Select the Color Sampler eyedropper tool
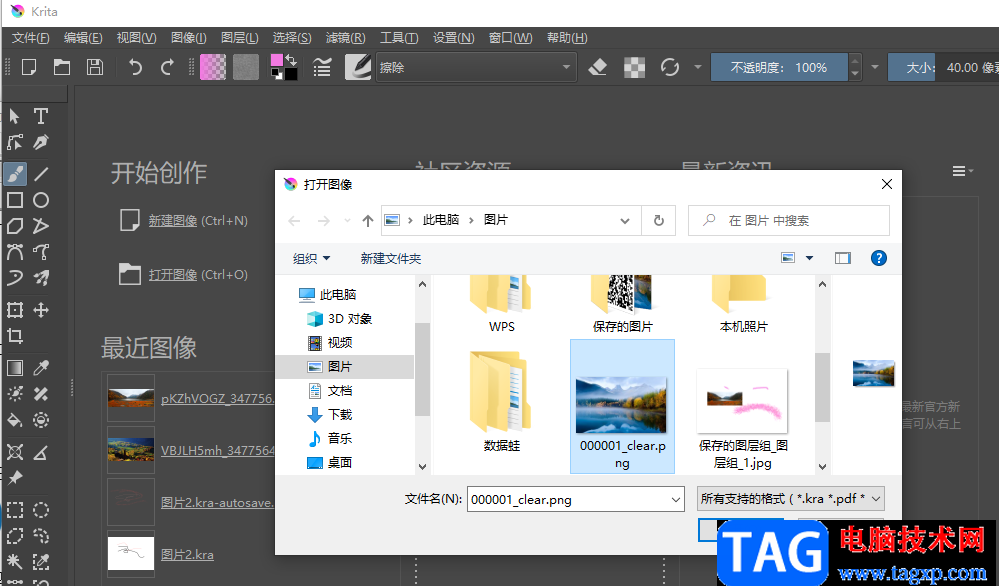The height and width of the screenshot is (586, 999). click(x=41, y=368)
